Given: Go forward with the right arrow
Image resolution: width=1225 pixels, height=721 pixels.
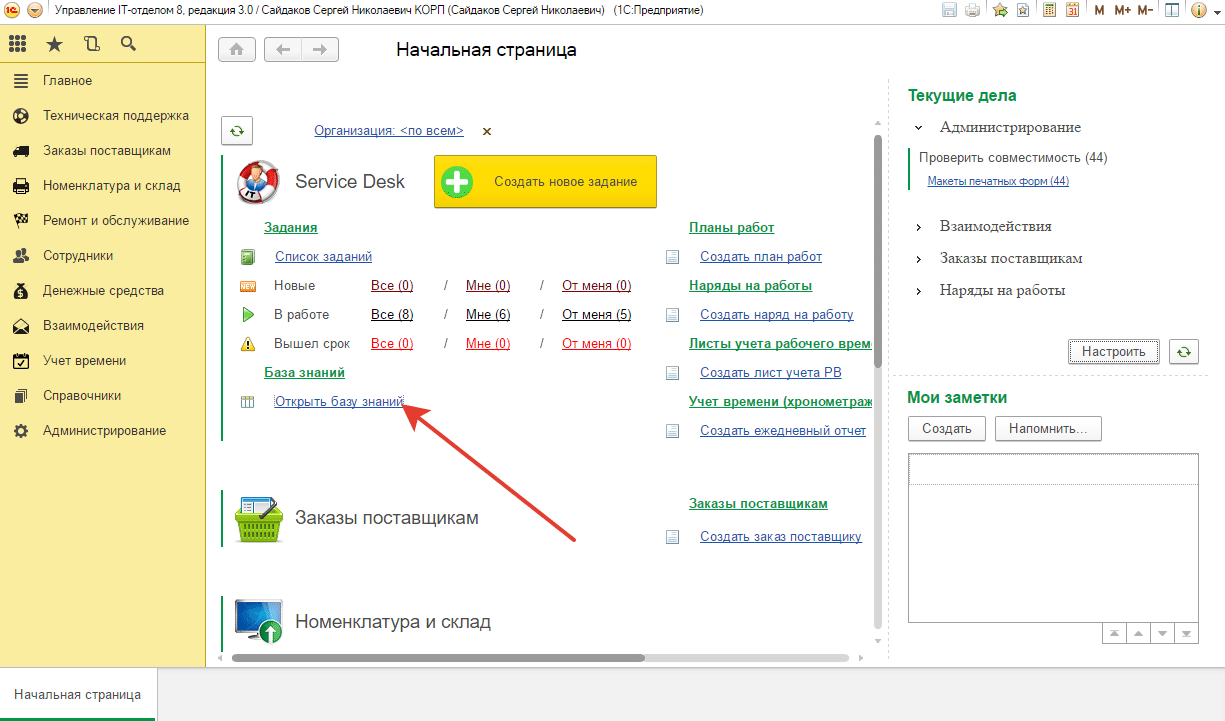Looking at the screenshot, I should (x=320, y=50).
